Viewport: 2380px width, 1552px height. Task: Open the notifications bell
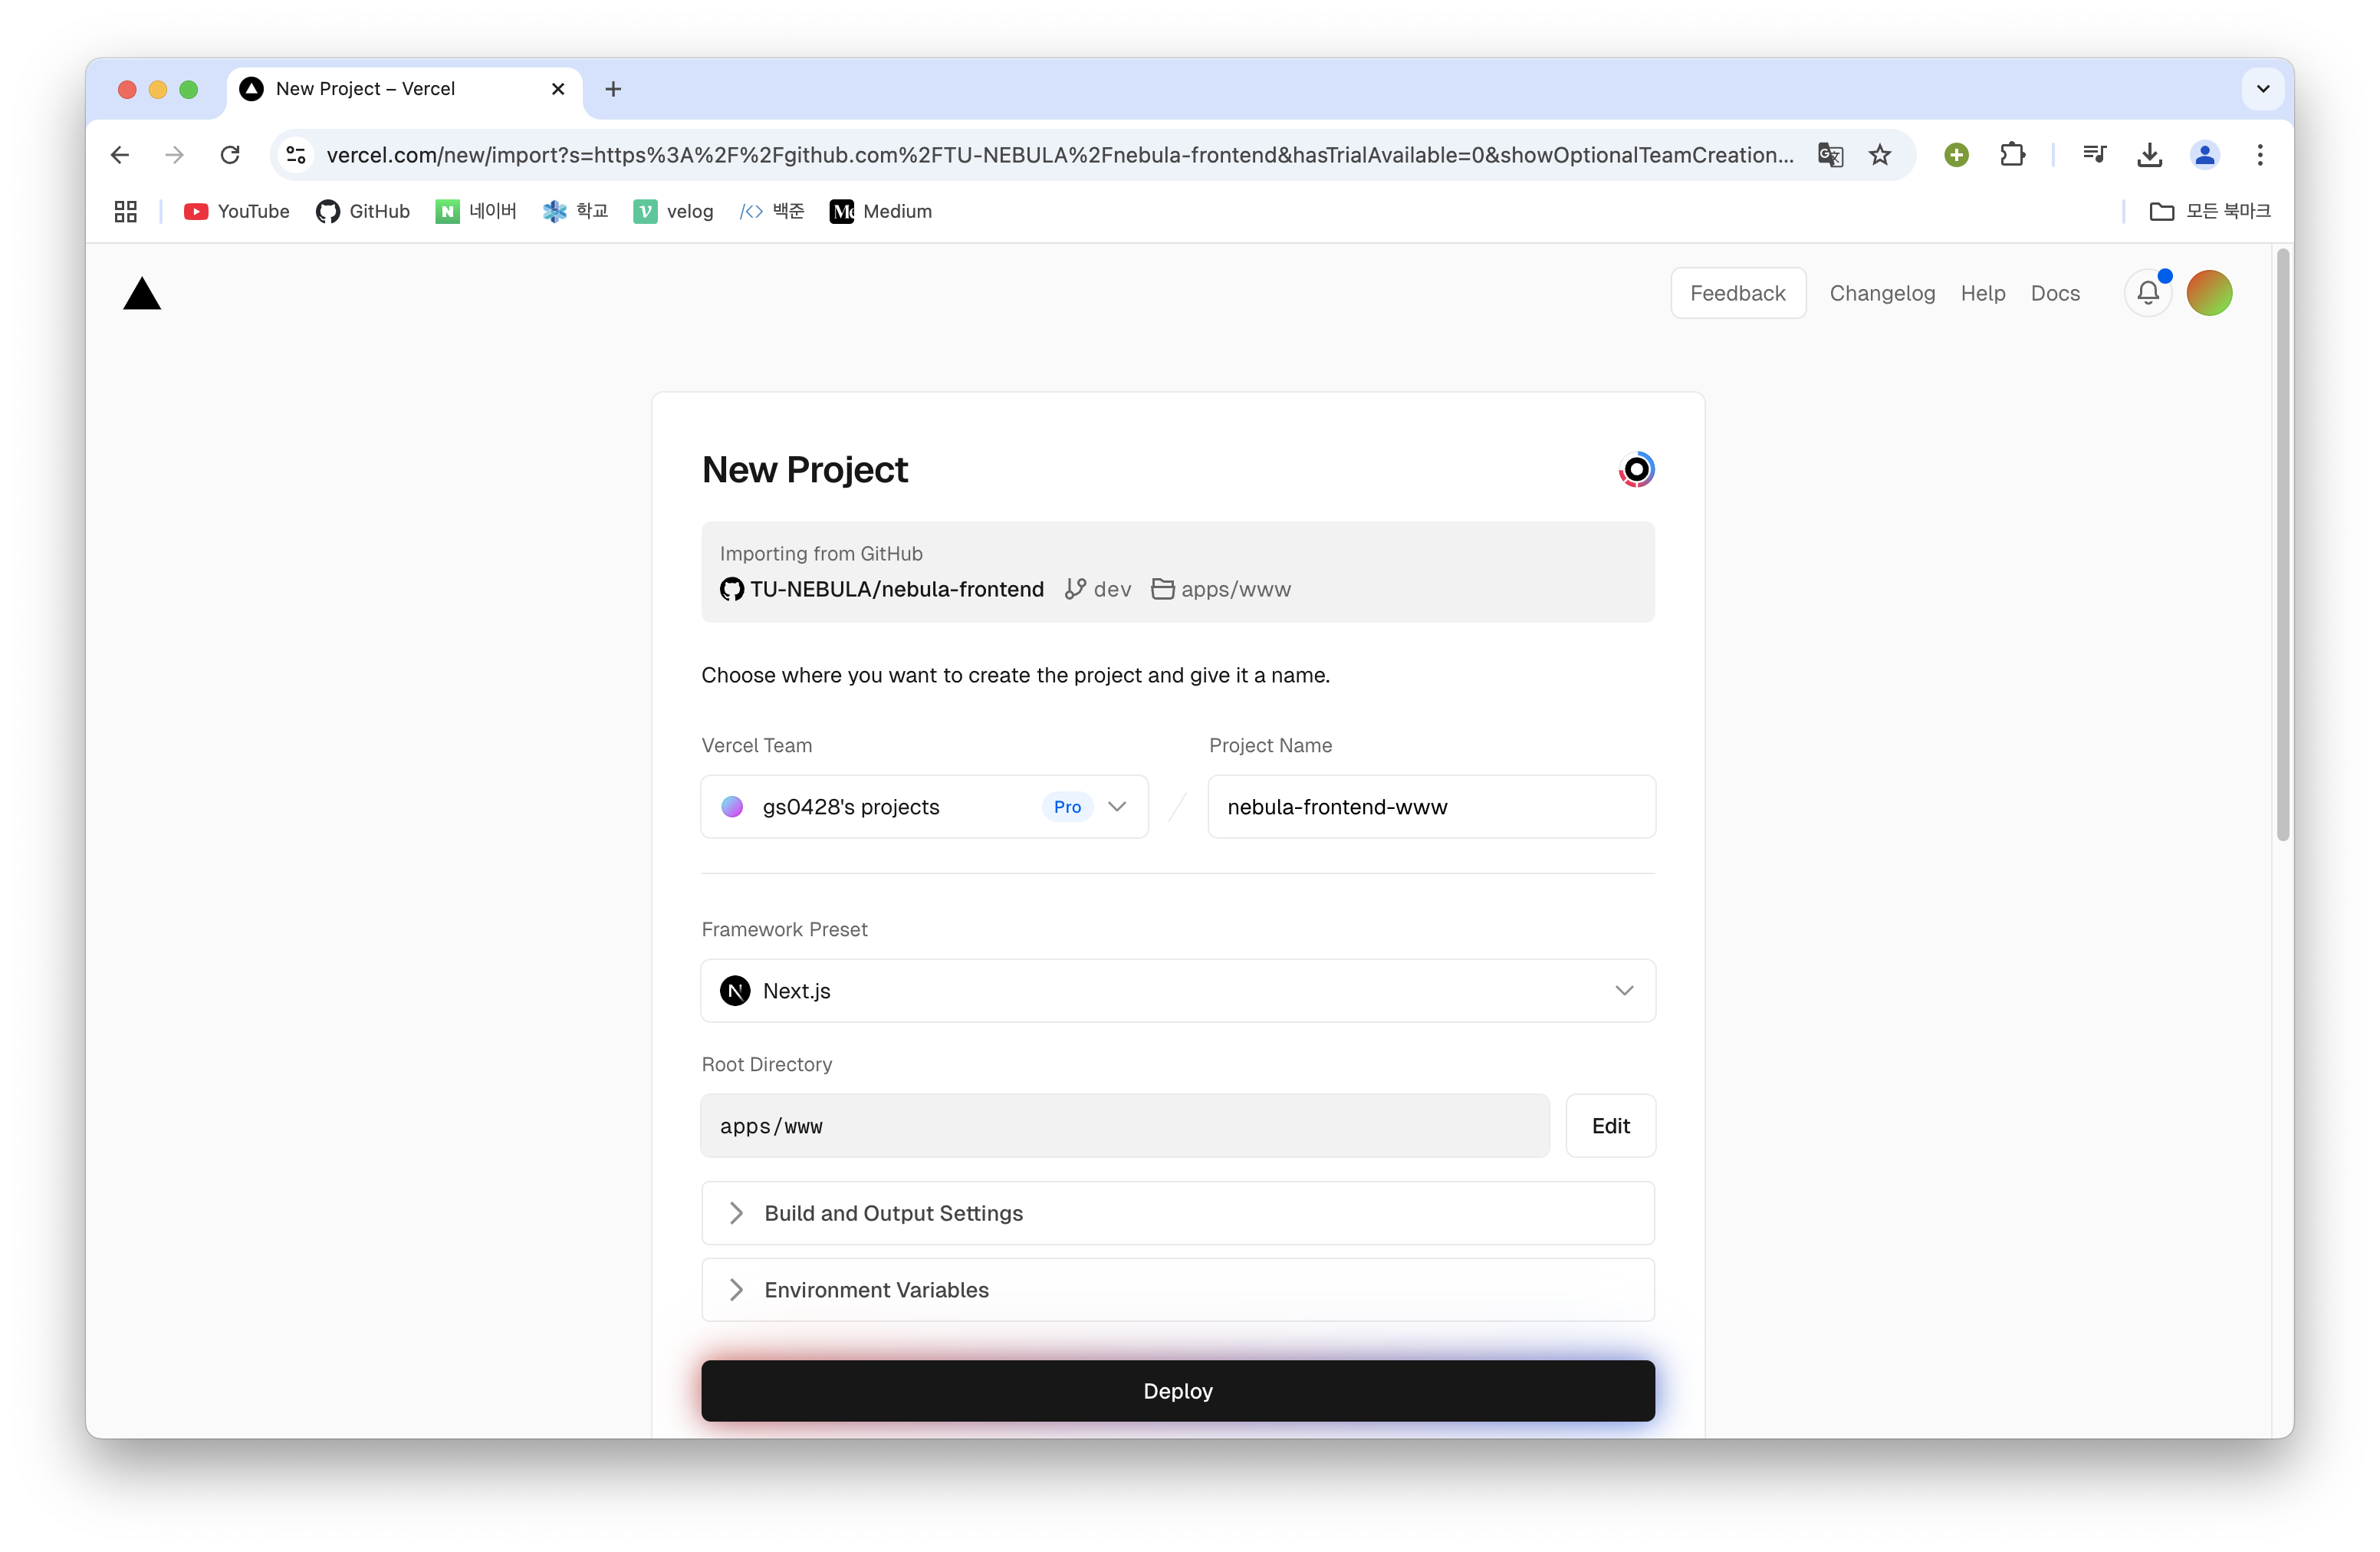coord(2147,293)
